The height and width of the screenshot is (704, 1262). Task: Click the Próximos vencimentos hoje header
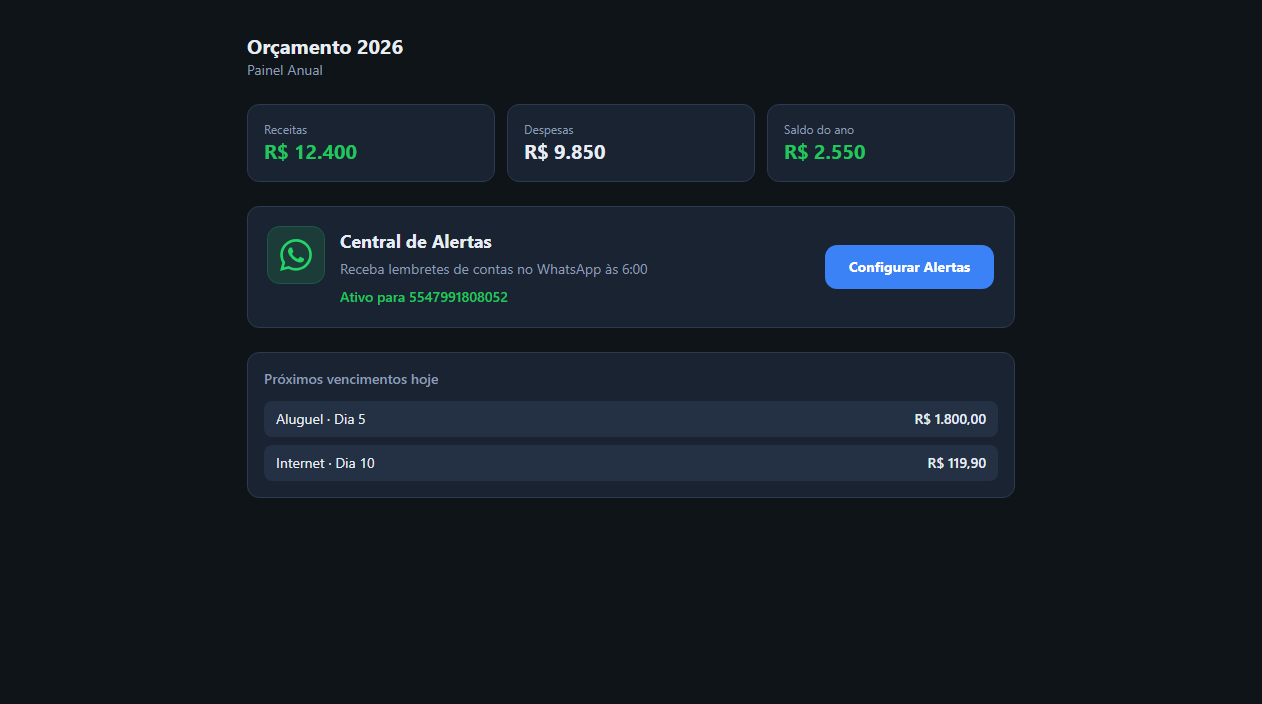tap(351, 380)
